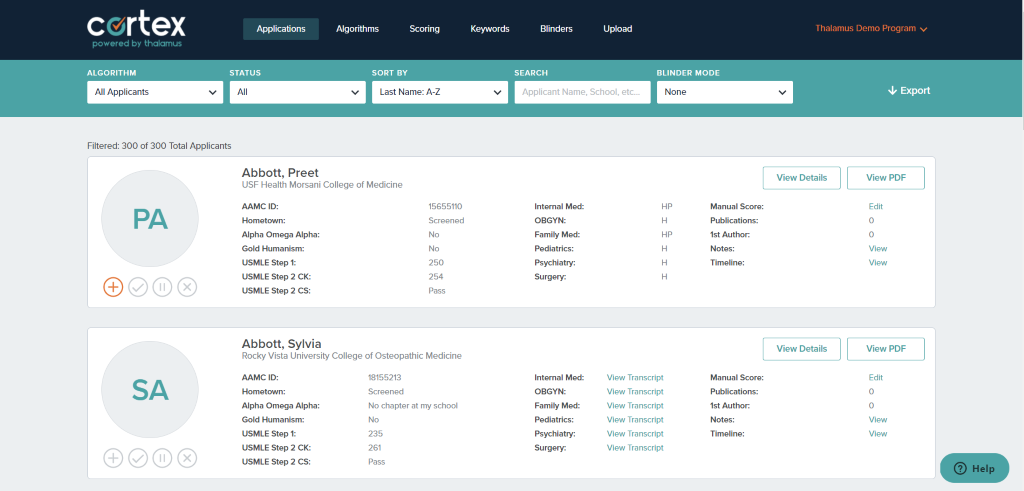View PDF for Abbott, Sylvia

point(886,349)
